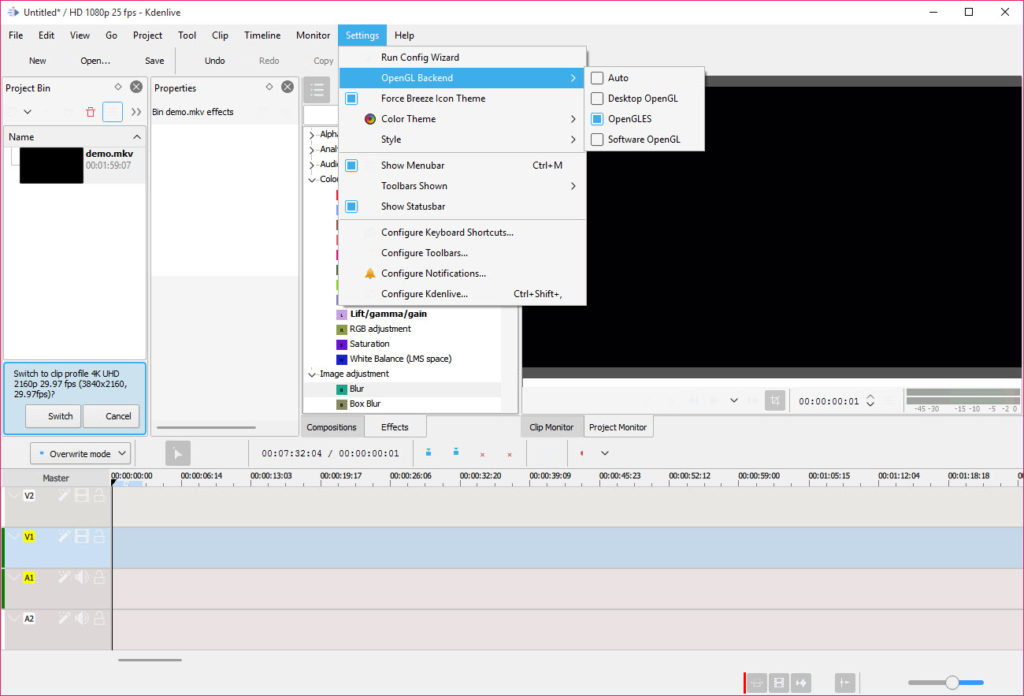Lock the V2 track

click(x=99, y=496)
